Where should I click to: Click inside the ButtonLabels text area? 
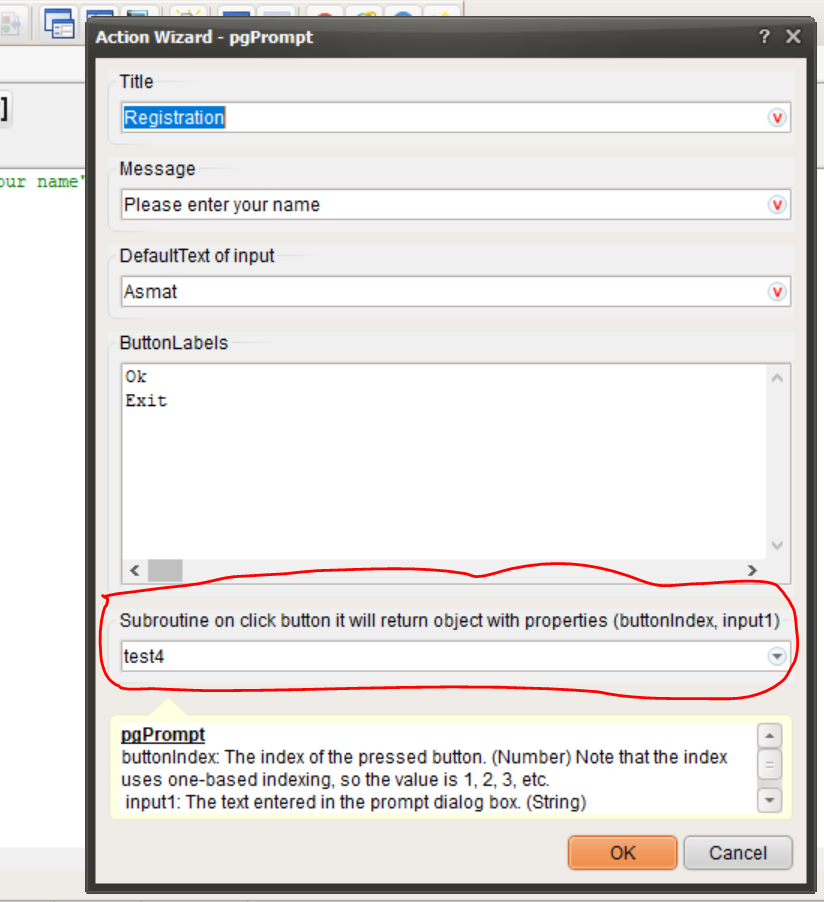click(444, 461)
